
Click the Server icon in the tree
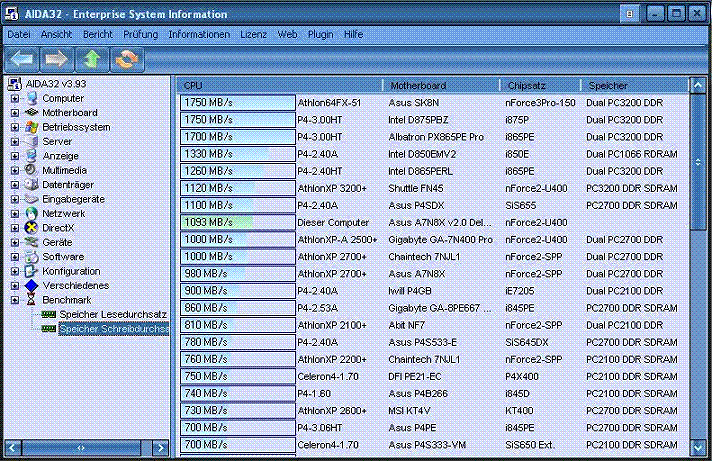pyautogui.click(x=31, y=141)
